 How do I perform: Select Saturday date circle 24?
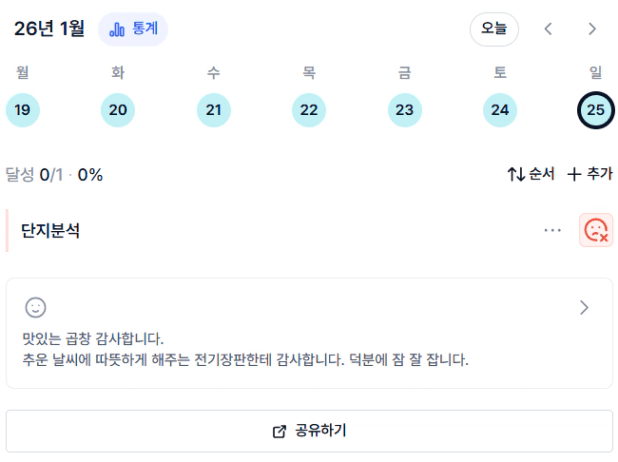tap(500, 110)
